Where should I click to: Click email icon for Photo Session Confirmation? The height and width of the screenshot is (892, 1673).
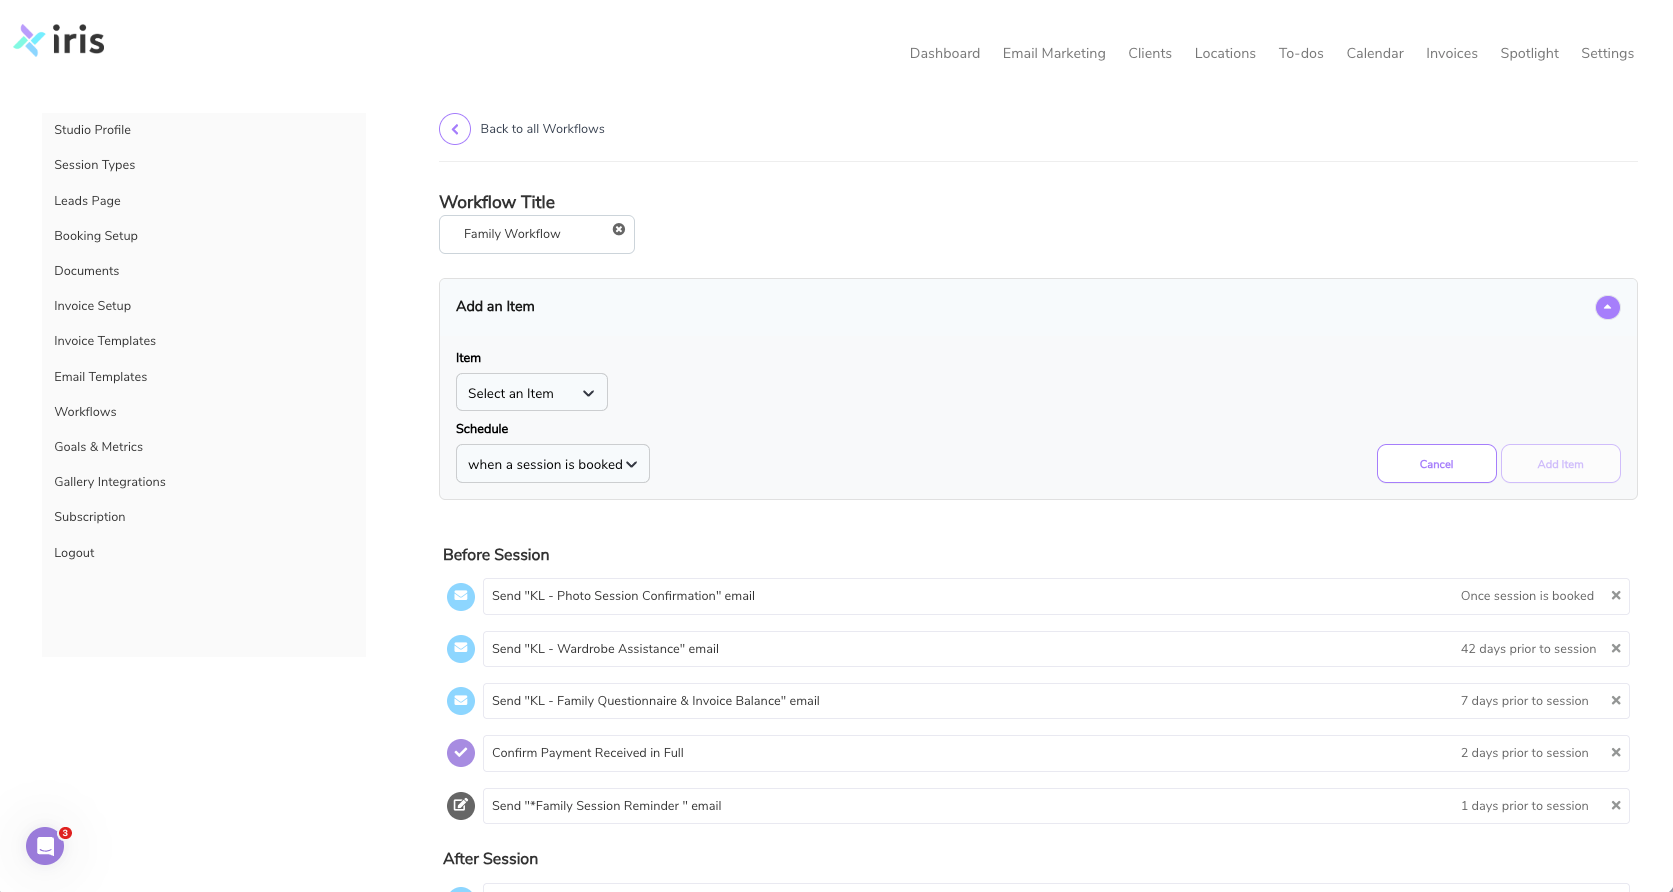point(461,597)
